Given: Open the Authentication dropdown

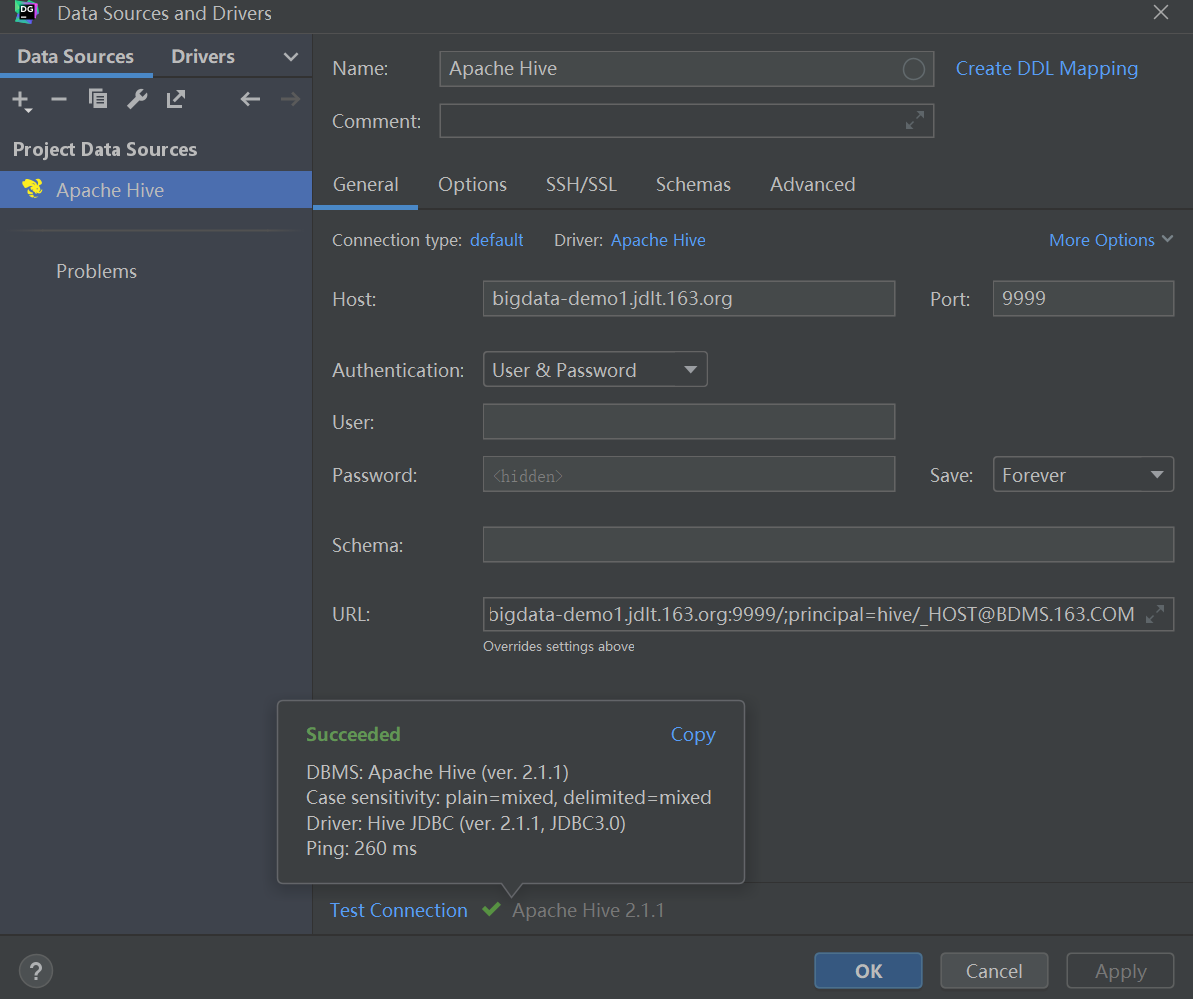Looking at the screenshot, I should [x=595, y=370].
